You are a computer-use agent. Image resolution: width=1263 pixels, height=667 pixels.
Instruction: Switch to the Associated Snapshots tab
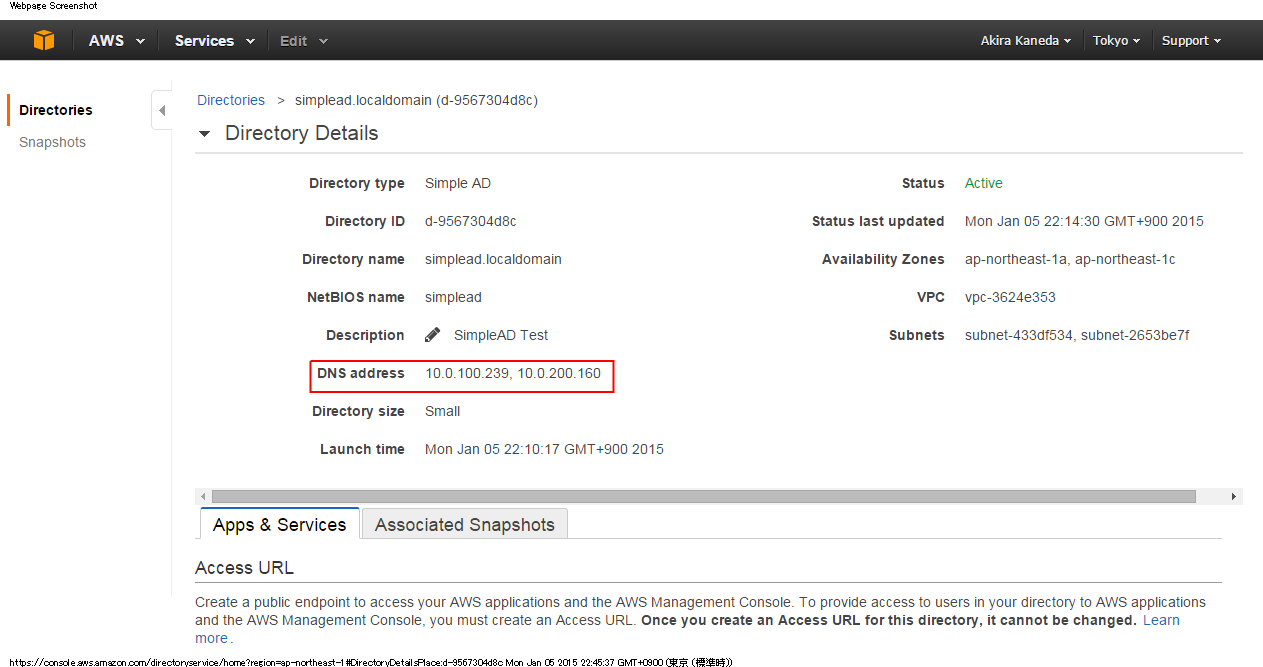point(464,525)
